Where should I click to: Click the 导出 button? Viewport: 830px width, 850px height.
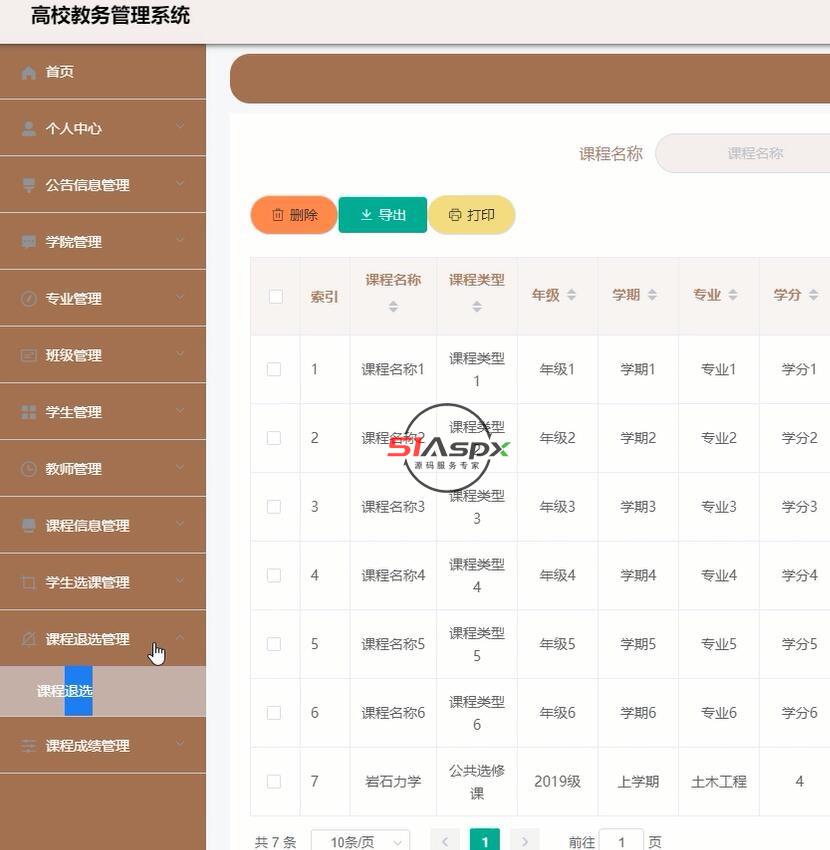(383, 215)
